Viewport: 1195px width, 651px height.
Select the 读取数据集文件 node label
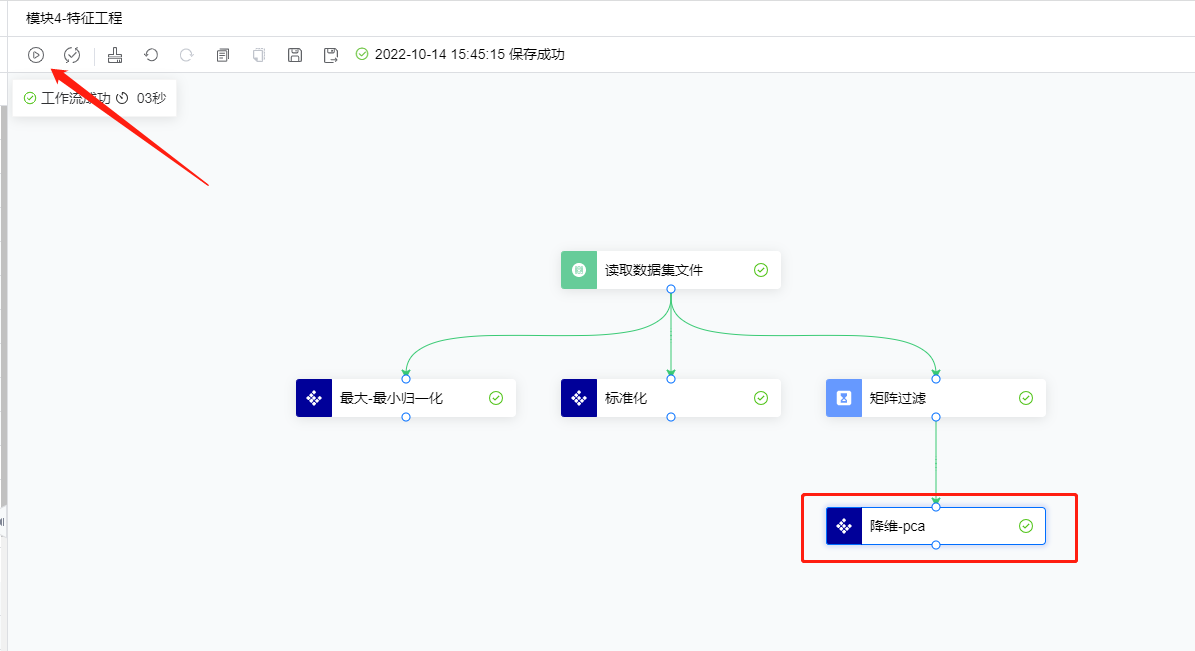[654, 270]
